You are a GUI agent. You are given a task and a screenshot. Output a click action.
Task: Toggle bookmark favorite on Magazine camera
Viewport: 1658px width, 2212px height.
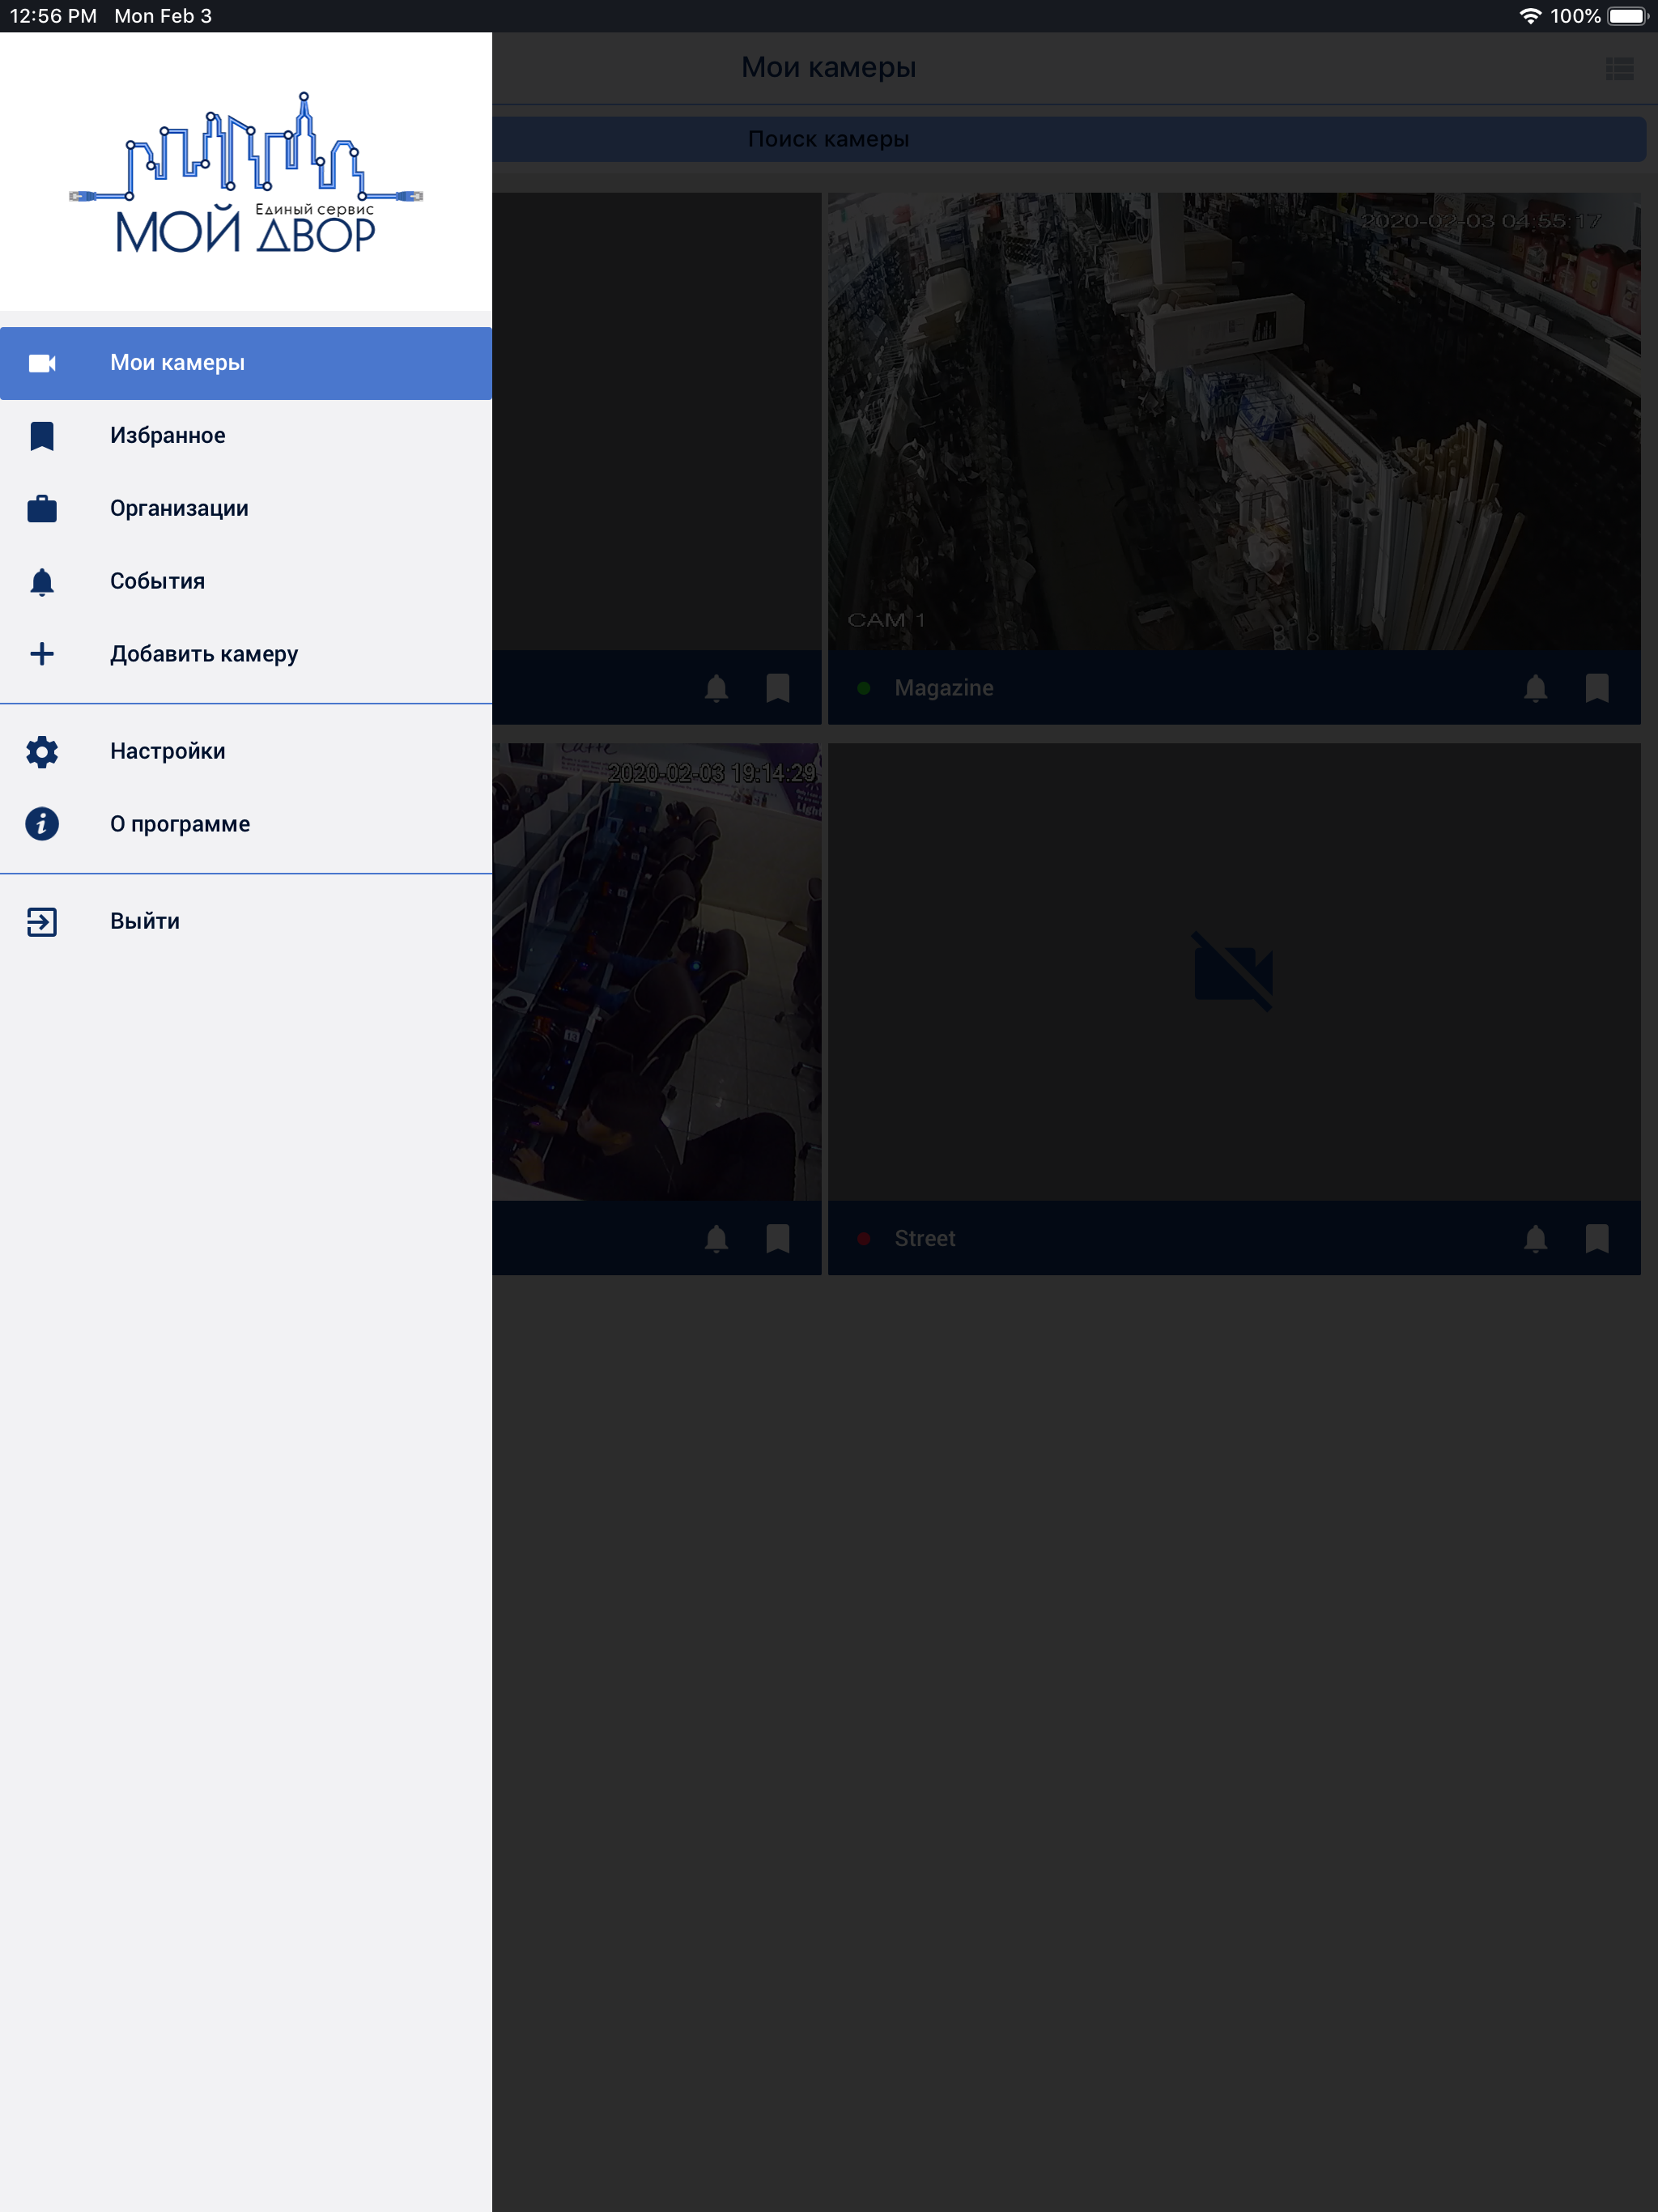click(1597, 688)
